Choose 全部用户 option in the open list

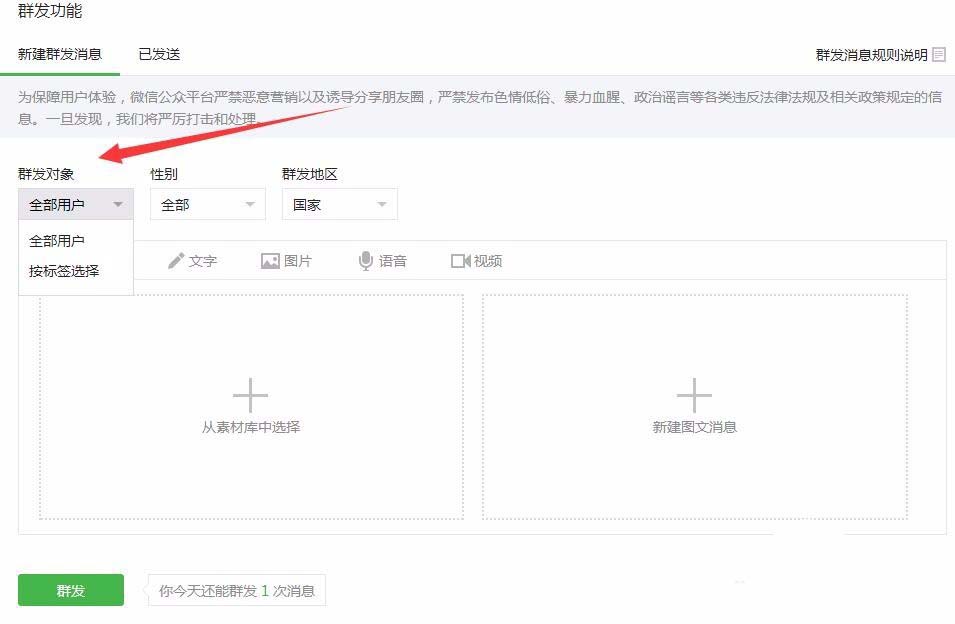tap(57, 241)
